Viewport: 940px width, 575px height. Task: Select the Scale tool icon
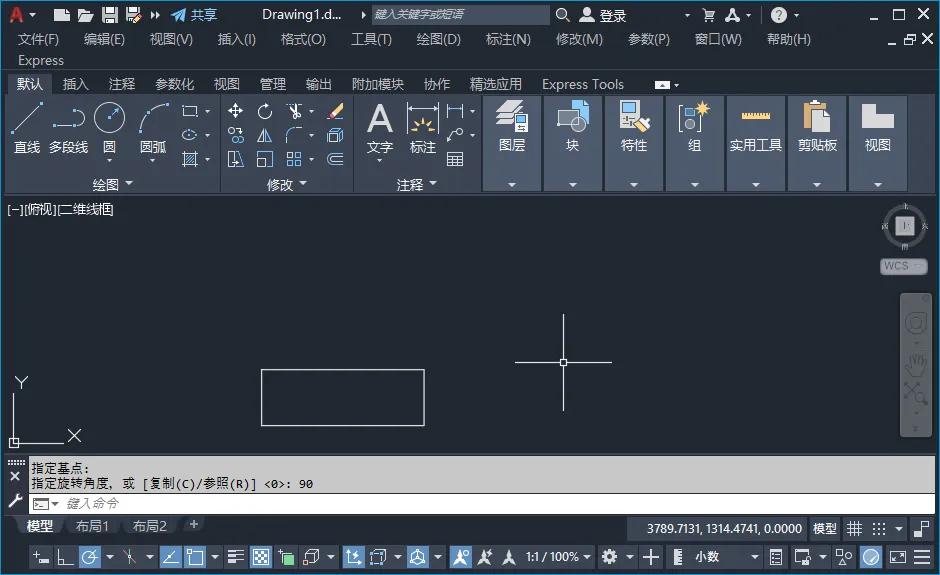265,159
